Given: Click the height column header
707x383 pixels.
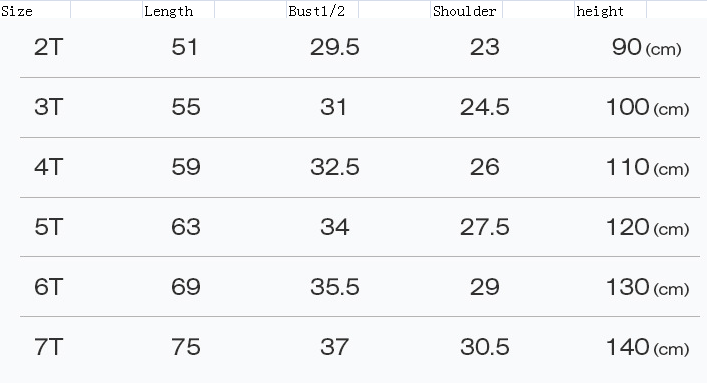Looking at the screenshot, I should 600,11.
